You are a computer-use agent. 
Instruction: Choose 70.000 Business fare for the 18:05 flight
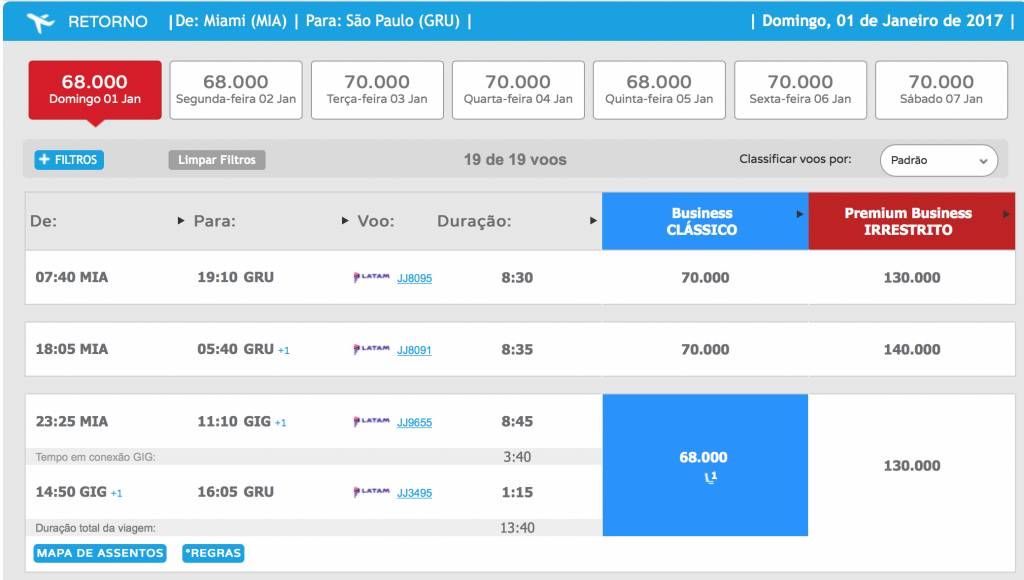(705, 349)
